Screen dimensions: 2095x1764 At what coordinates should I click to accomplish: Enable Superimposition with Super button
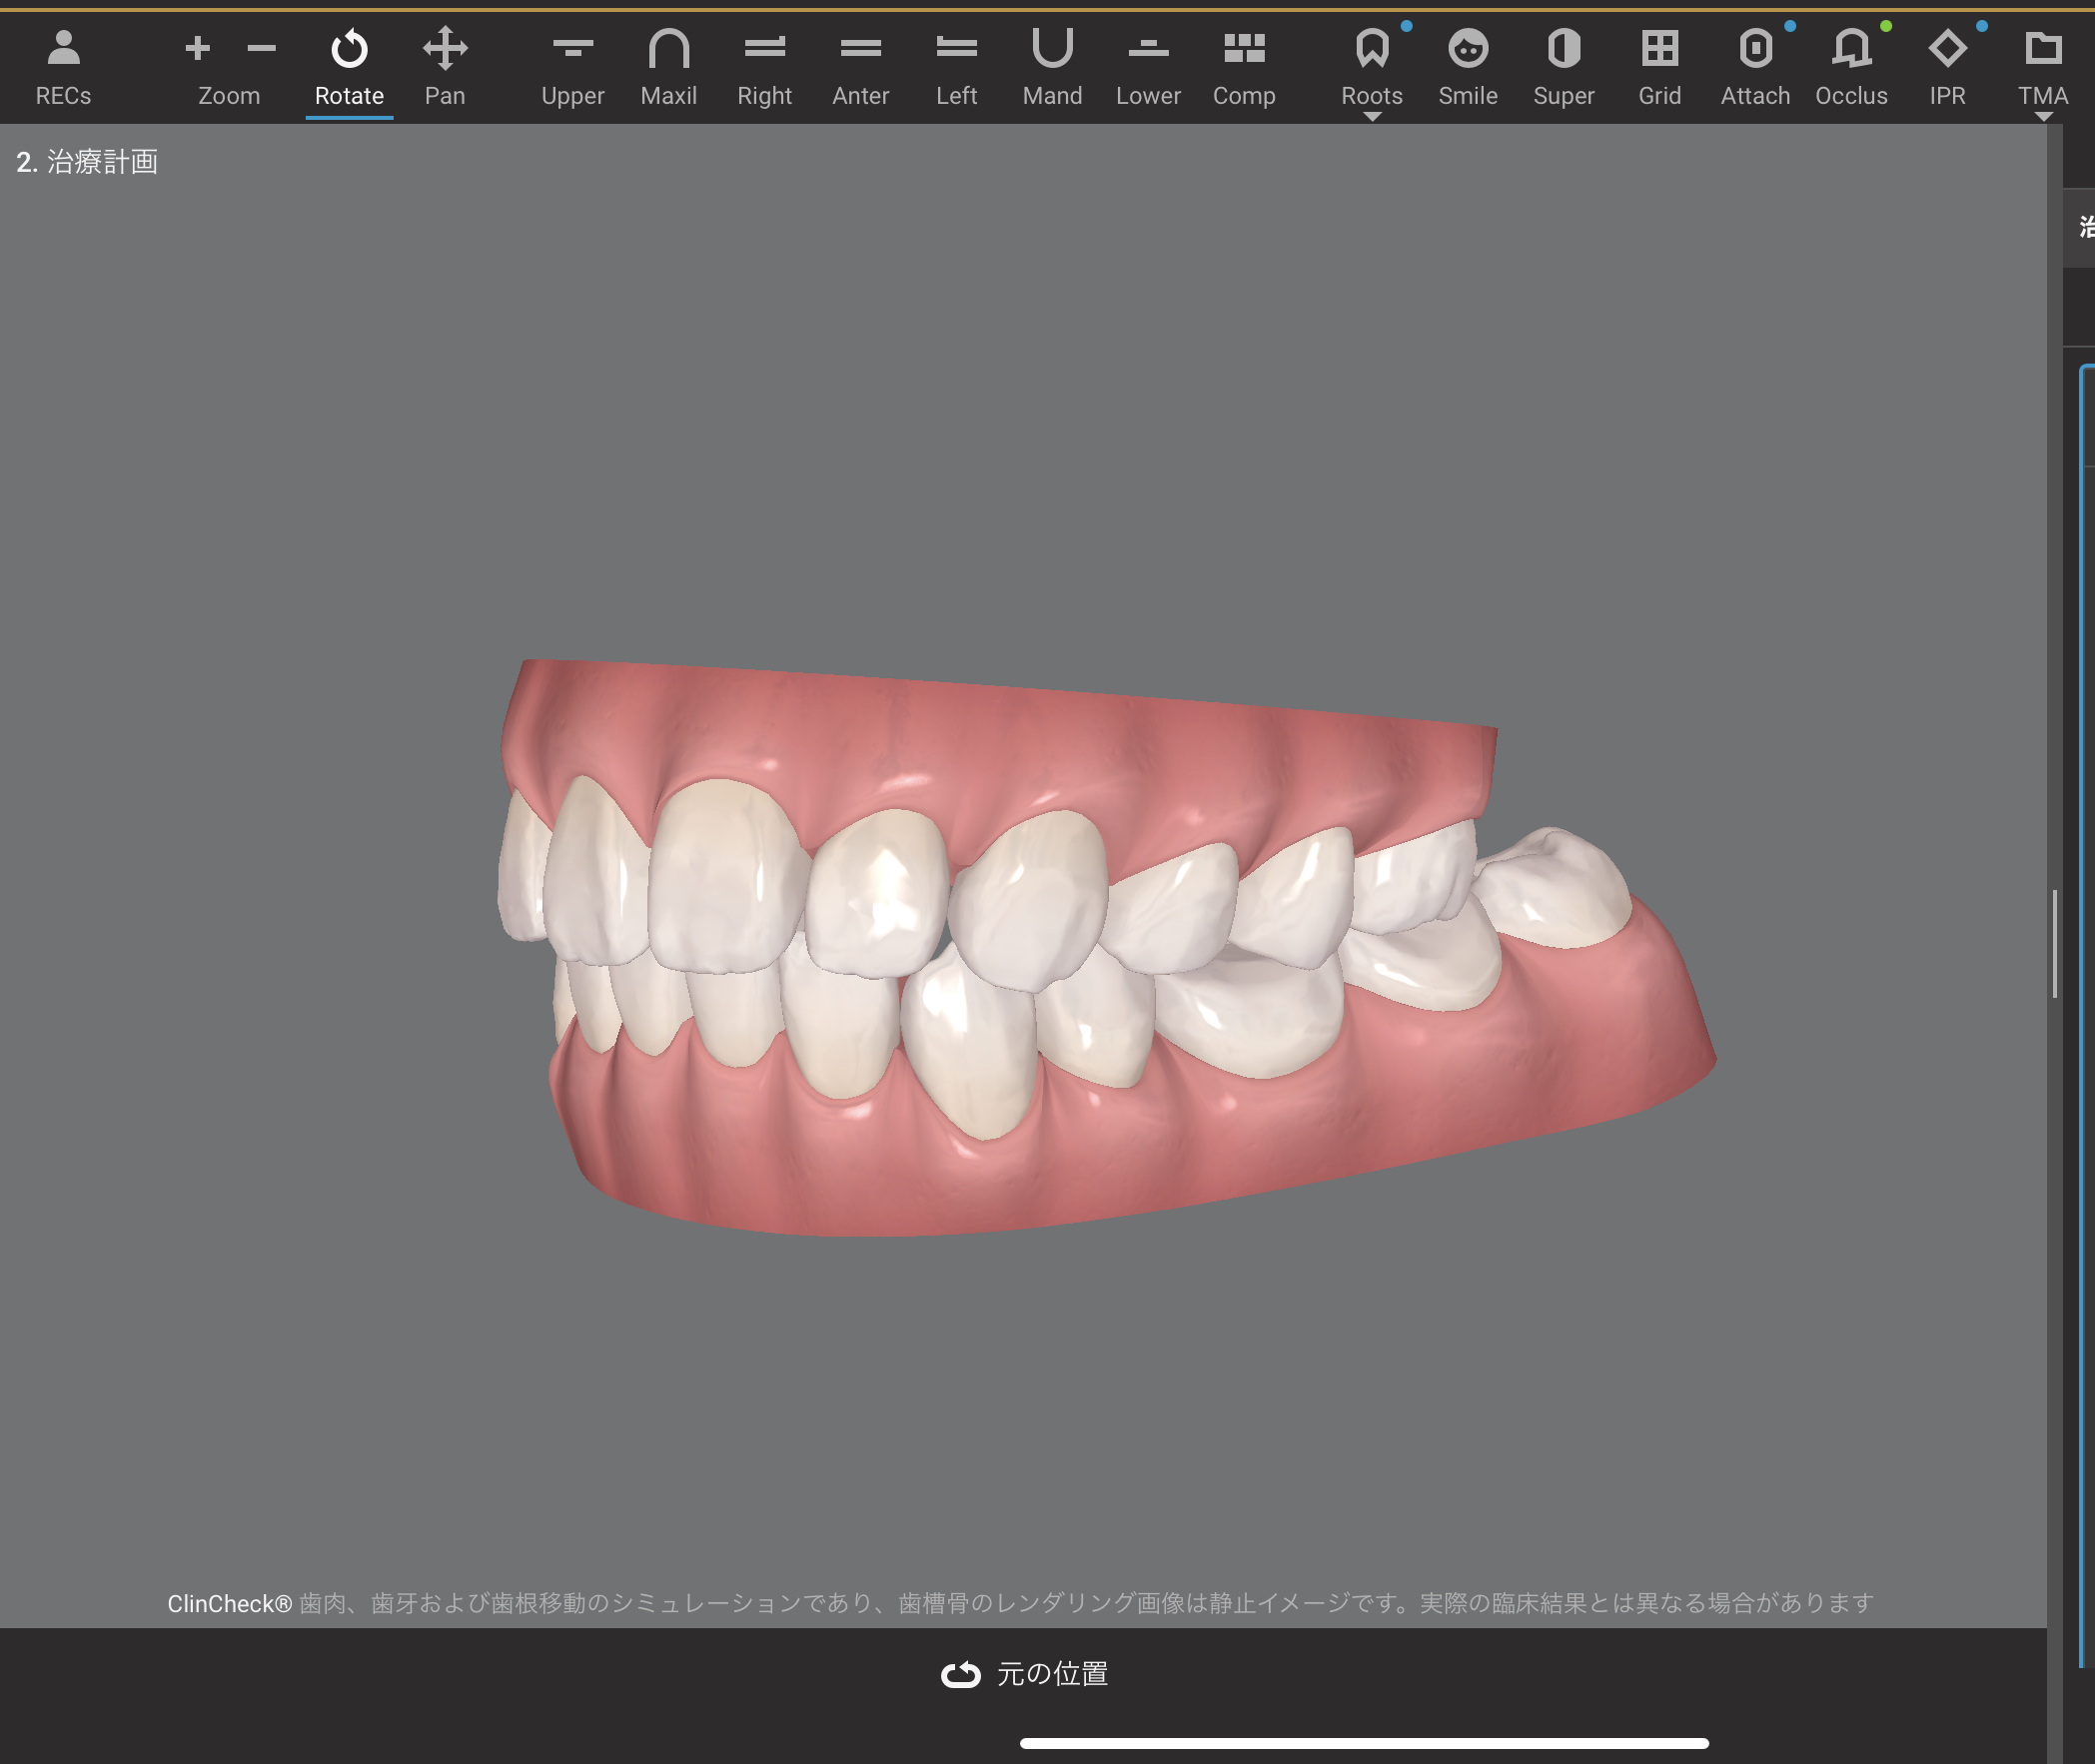tap(1563, 66)
